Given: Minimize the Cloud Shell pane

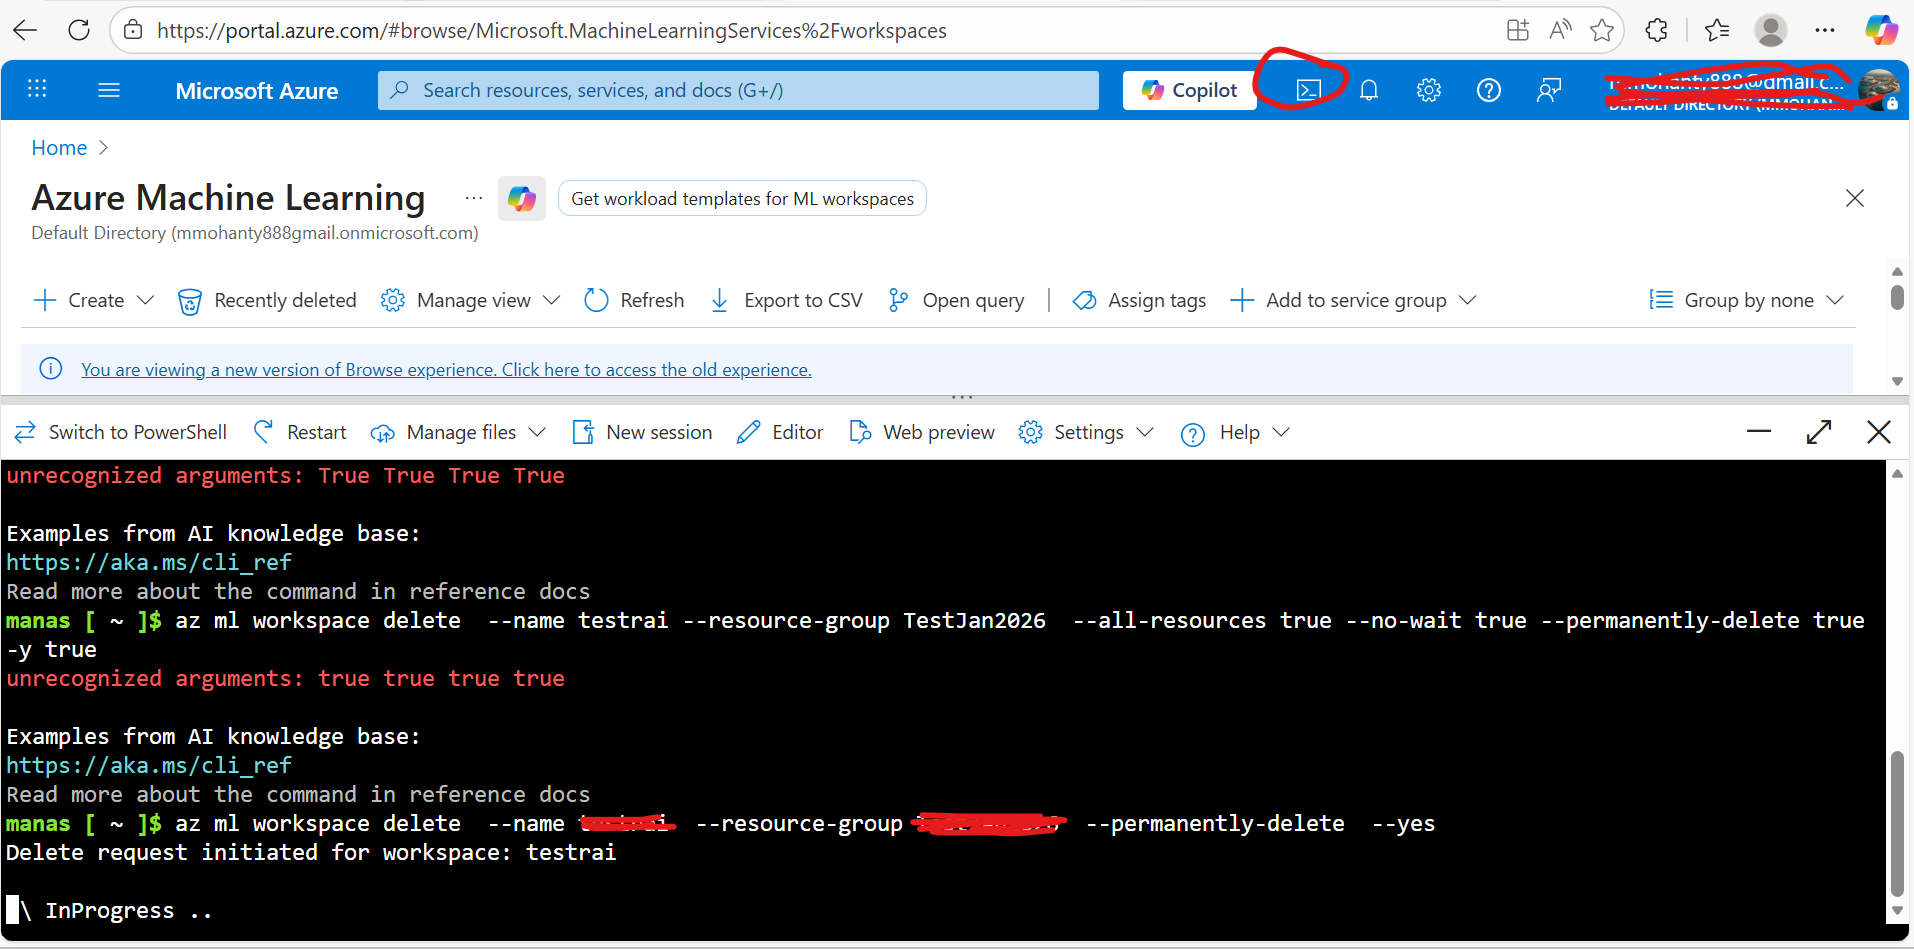Looking at the screenshot, I should [x=1759, y=432].
